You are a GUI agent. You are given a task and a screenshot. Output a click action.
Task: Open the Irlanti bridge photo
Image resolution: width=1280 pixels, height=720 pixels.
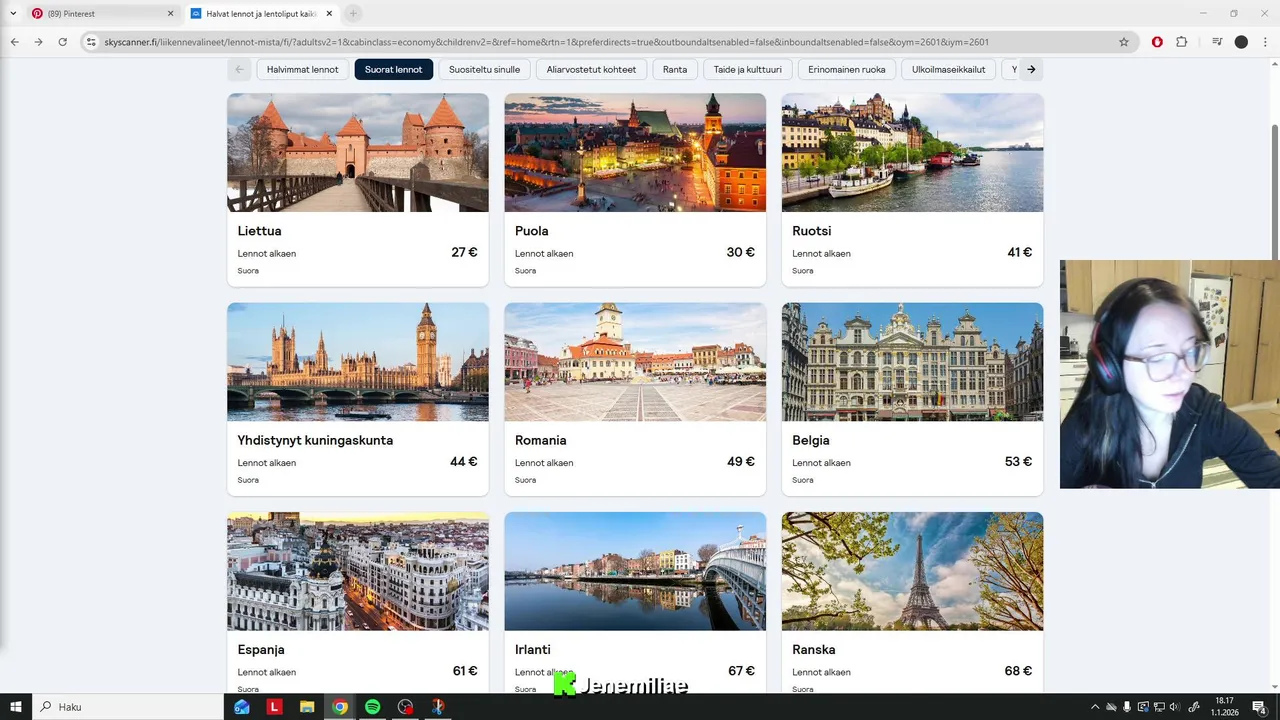click(635, 571)
